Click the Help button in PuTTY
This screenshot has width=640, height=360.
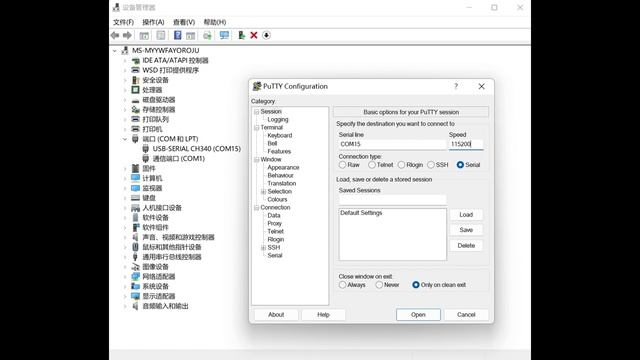[x=323, y=315]
